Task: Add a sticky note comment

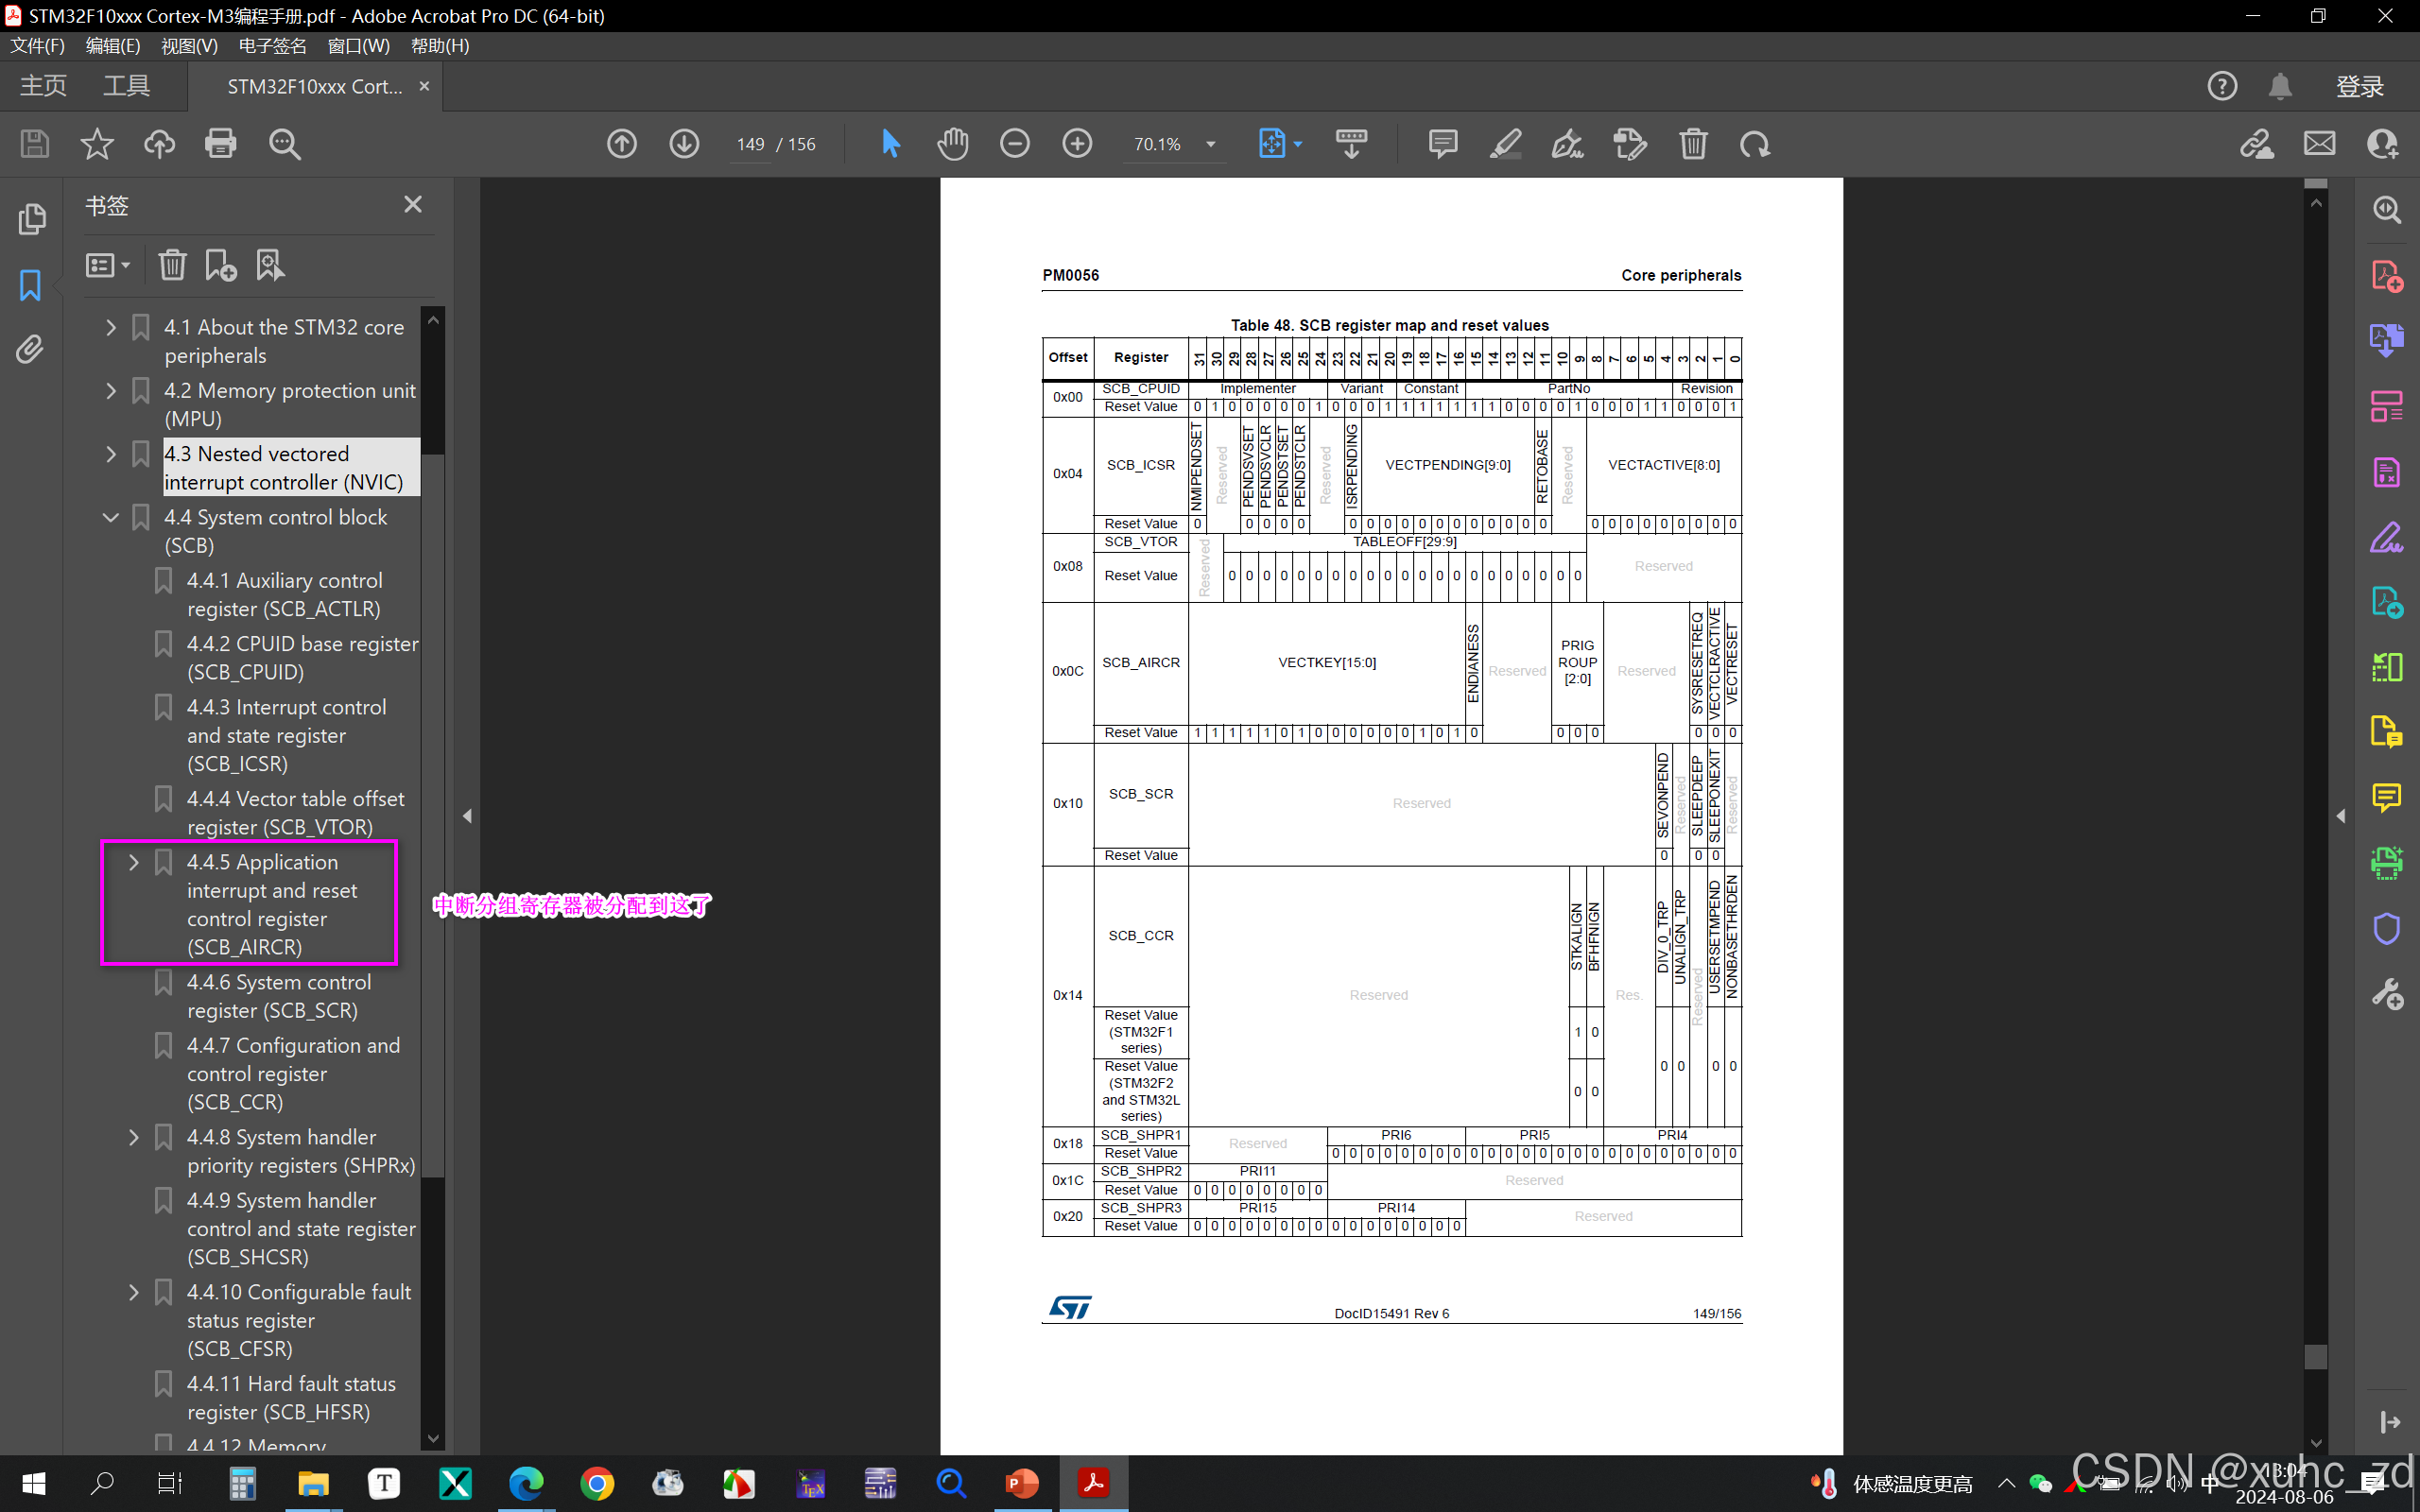Action: (1443, 144)
